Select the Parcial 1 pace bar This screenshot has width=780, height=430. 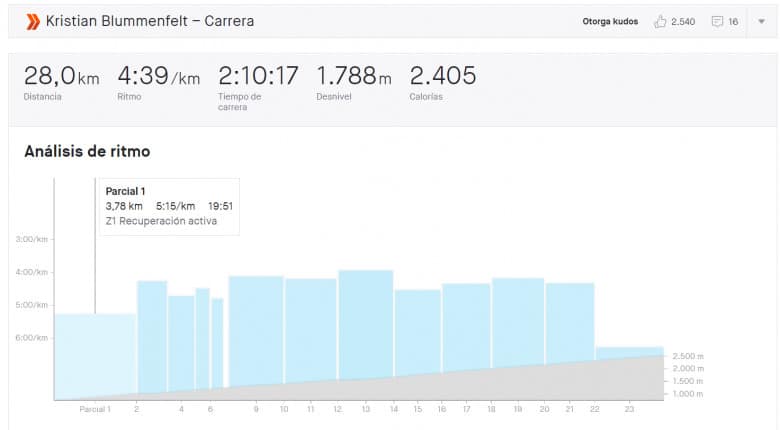pos(95,354)
